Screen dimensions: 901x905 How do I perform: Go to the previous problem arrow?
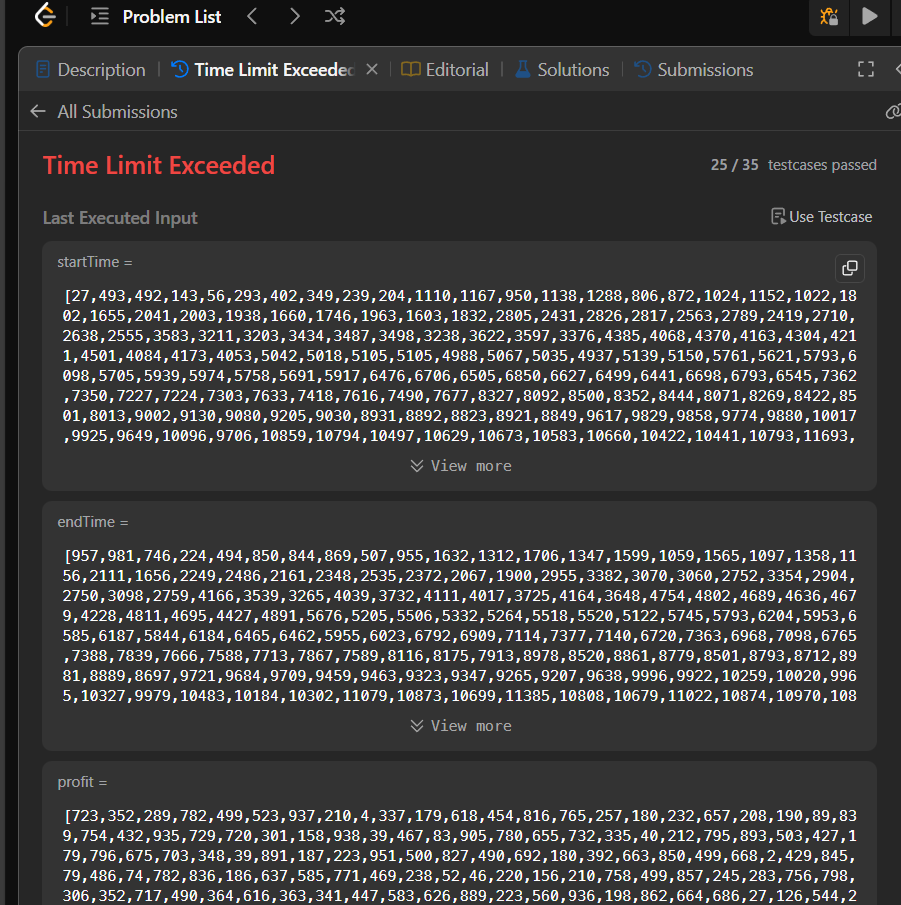252,16
